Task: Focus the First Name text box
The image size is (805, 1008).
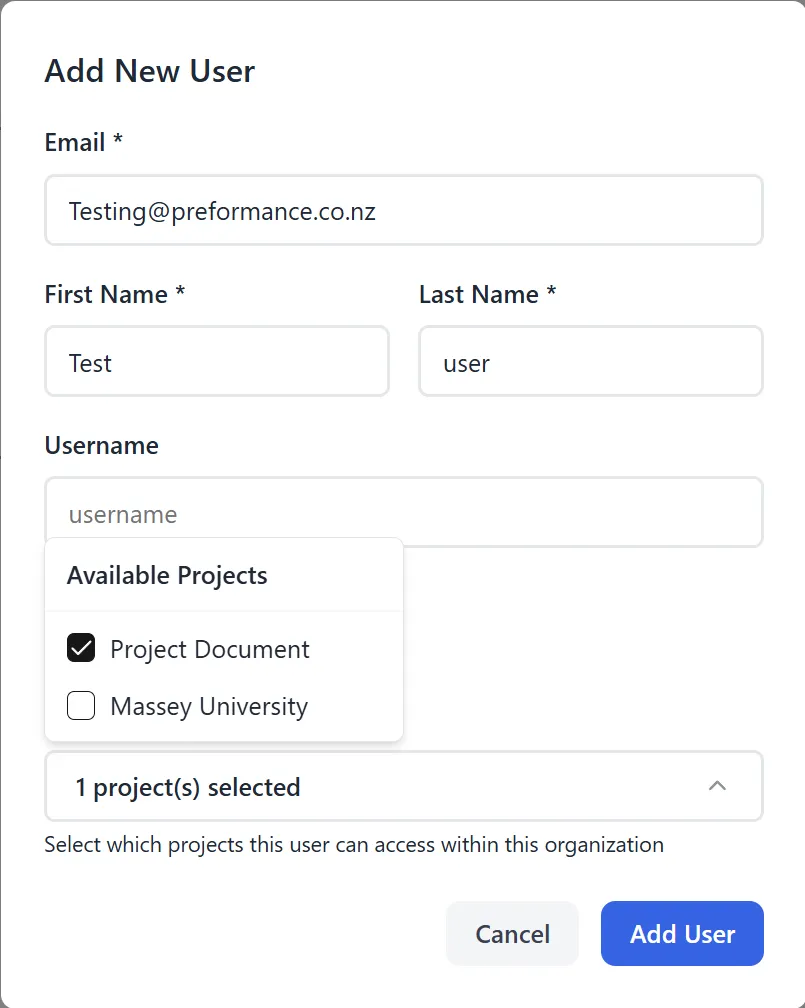Action: 216,361
